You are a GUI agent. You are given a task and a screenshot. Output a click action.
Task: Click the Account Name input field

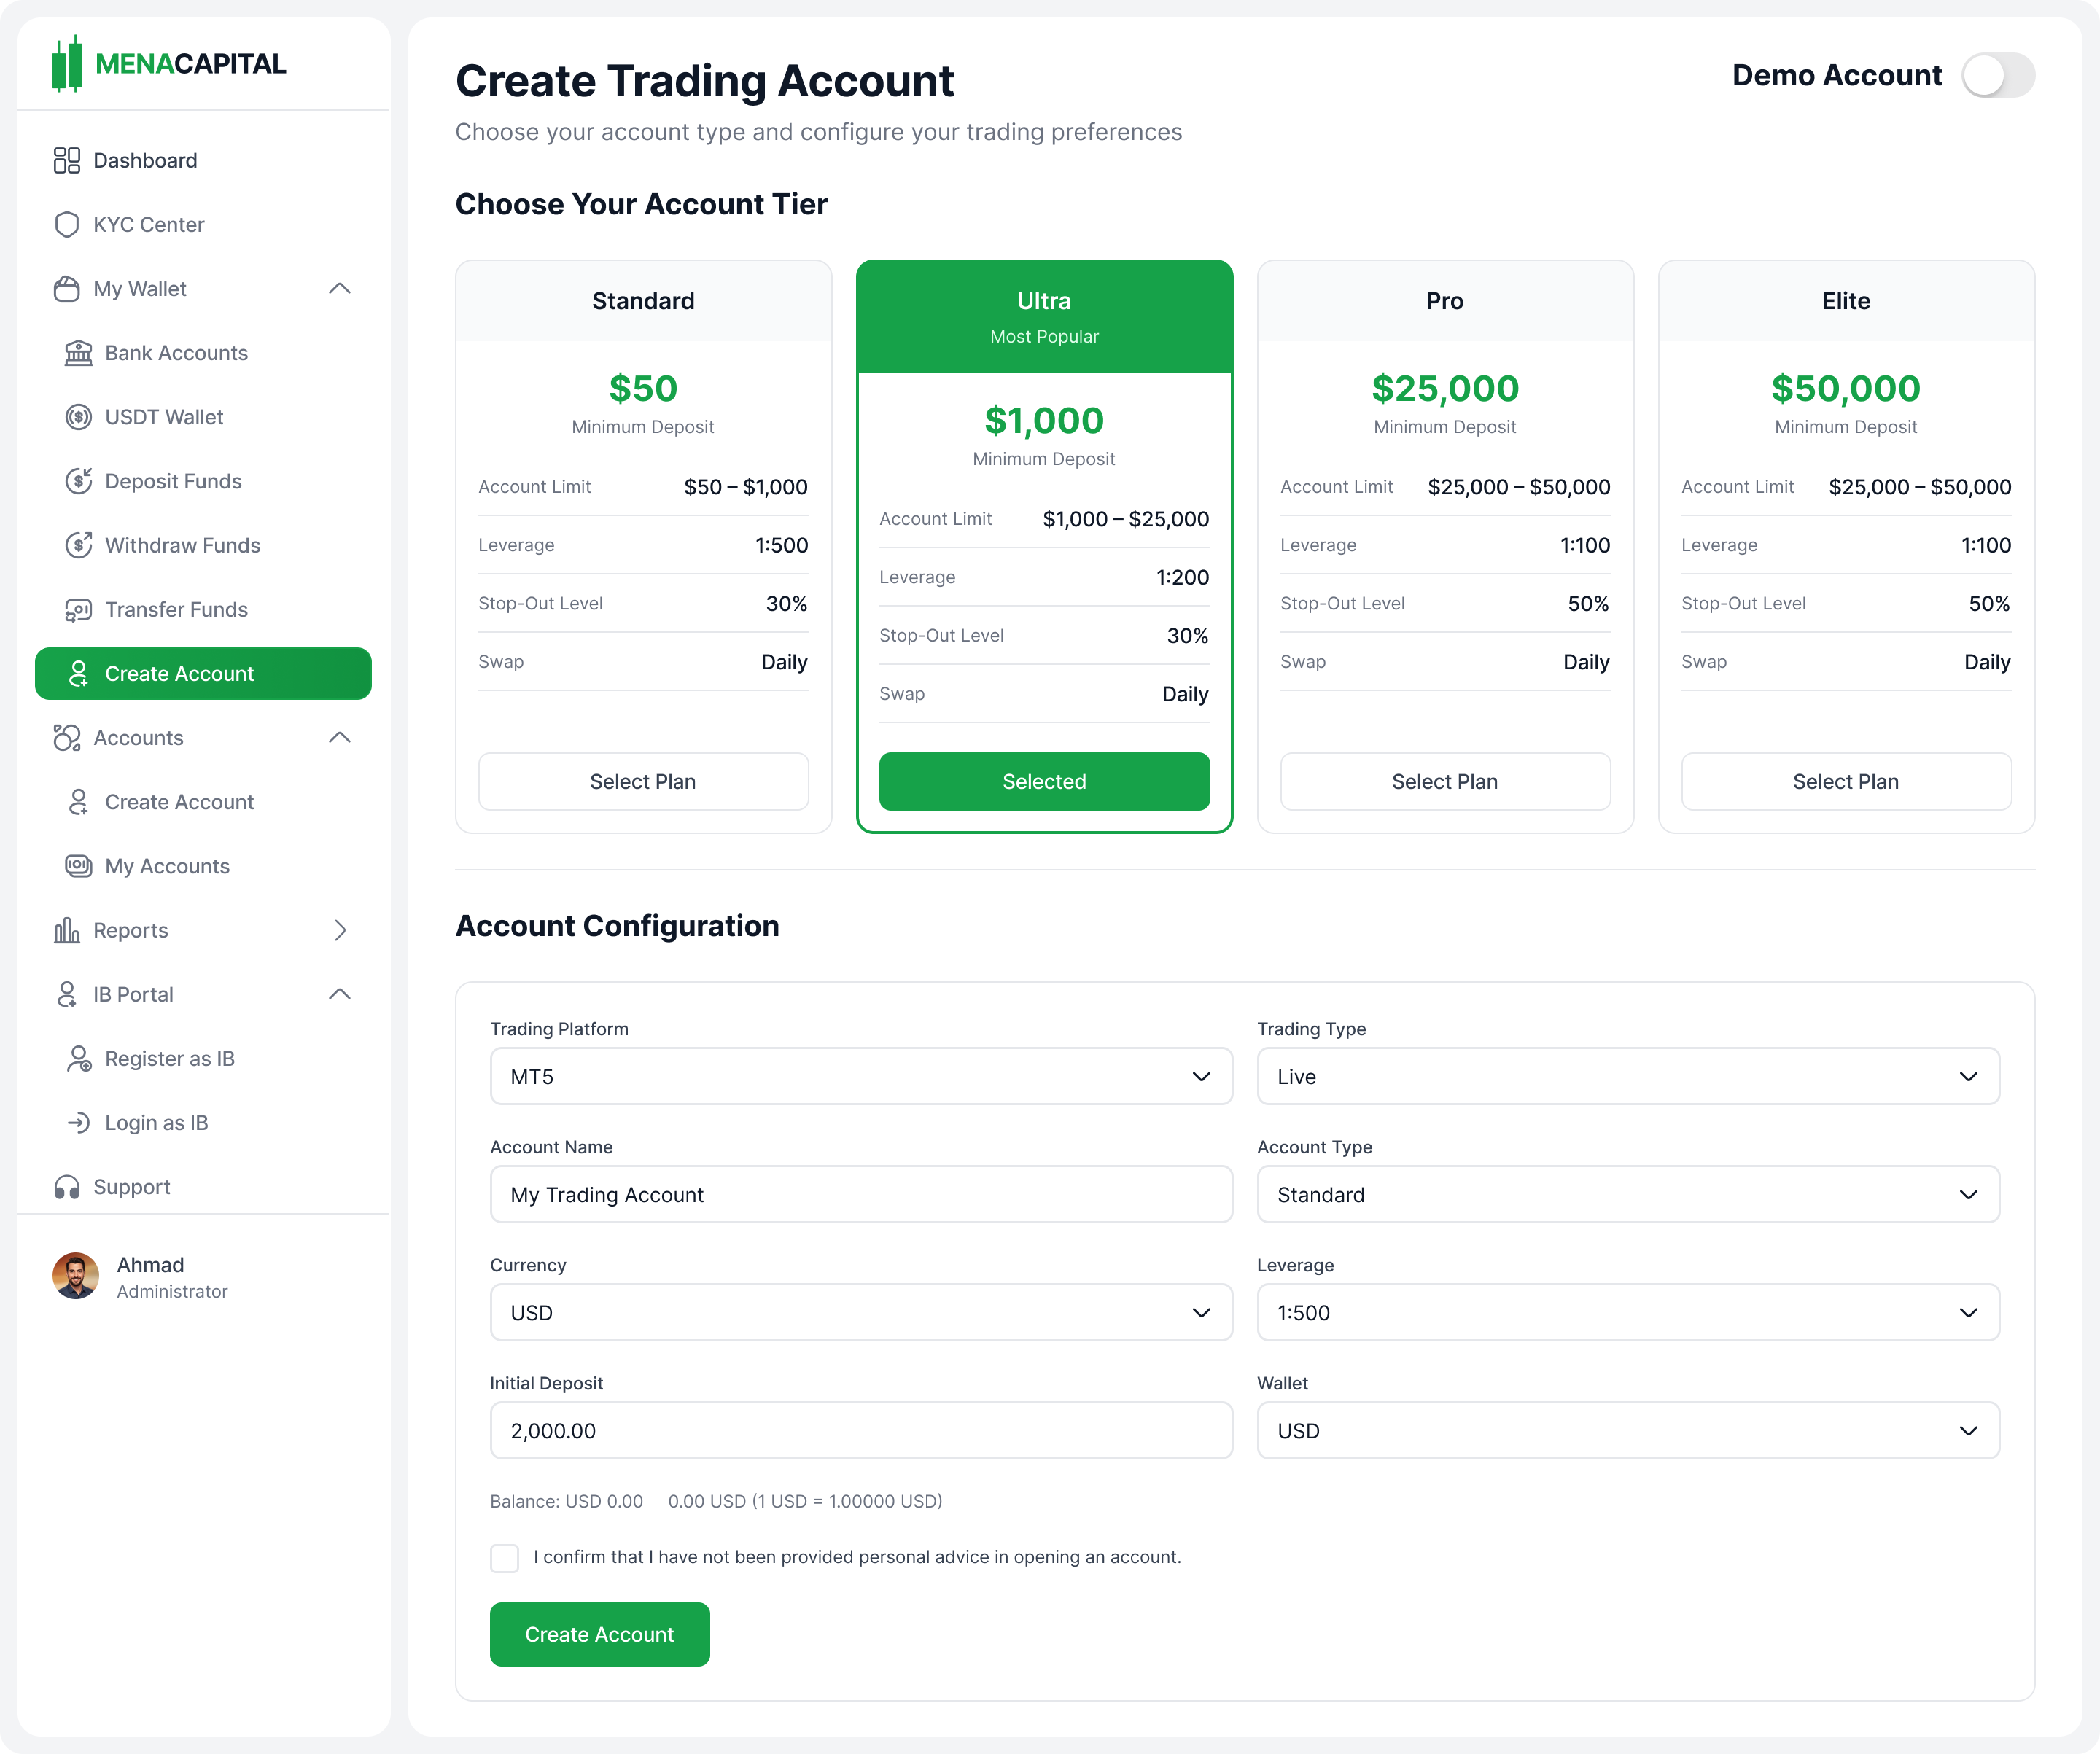861,1195
